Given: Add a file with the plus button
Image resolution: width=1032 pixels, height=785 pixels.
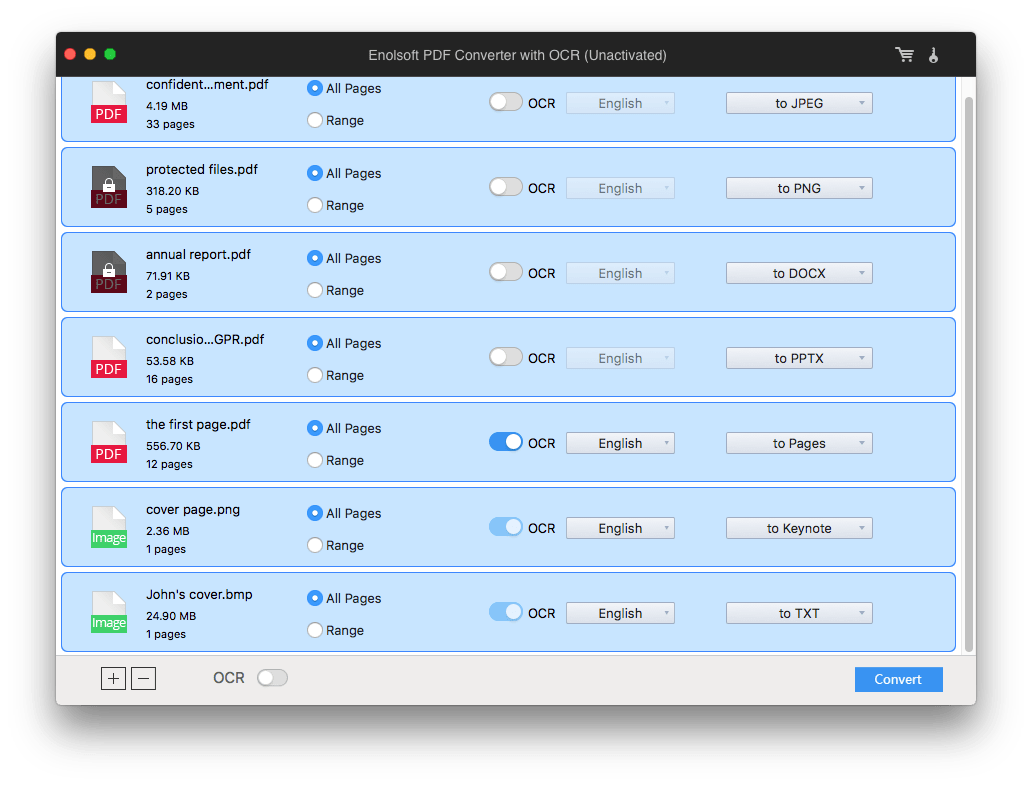Looking at the screenshot, I should (x=113, y=678).
